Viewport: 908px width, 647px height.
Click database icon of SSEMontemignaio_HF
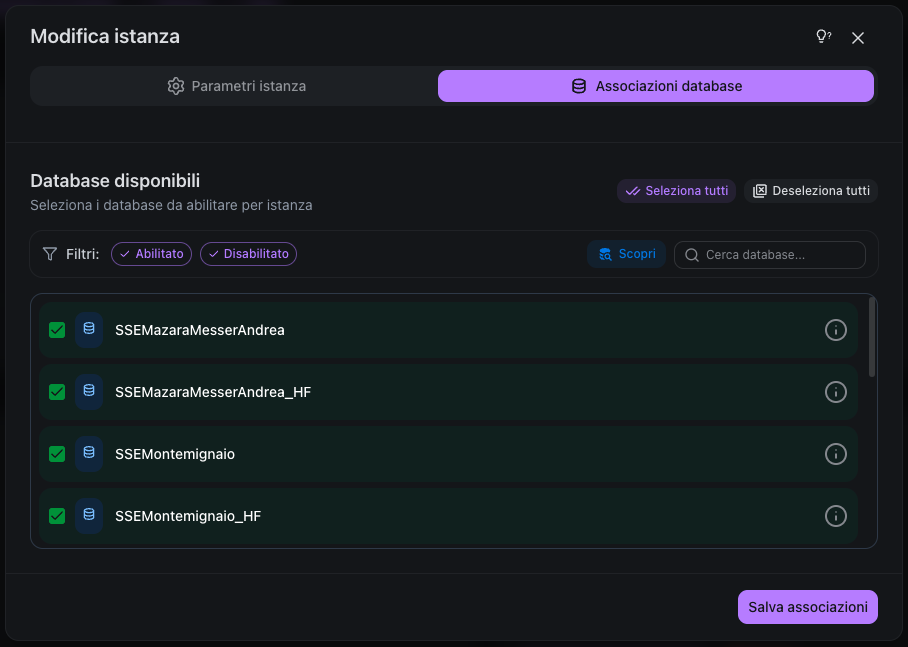89,516
